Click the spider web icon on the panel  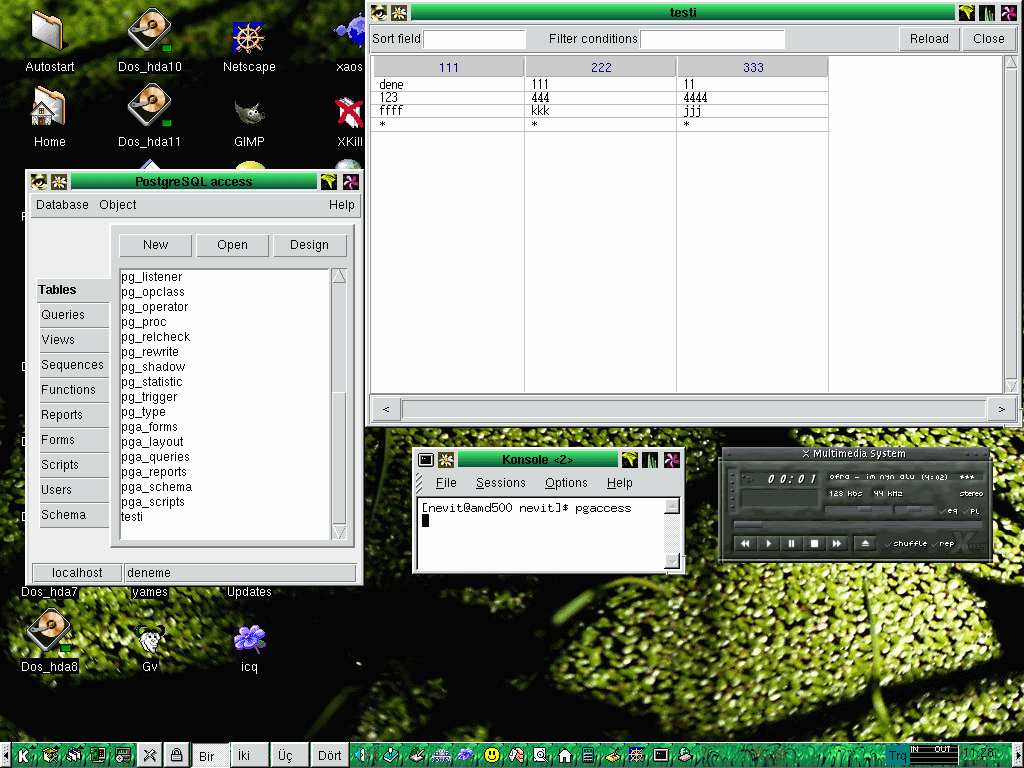pyautogui.click(x=636, y=756)
